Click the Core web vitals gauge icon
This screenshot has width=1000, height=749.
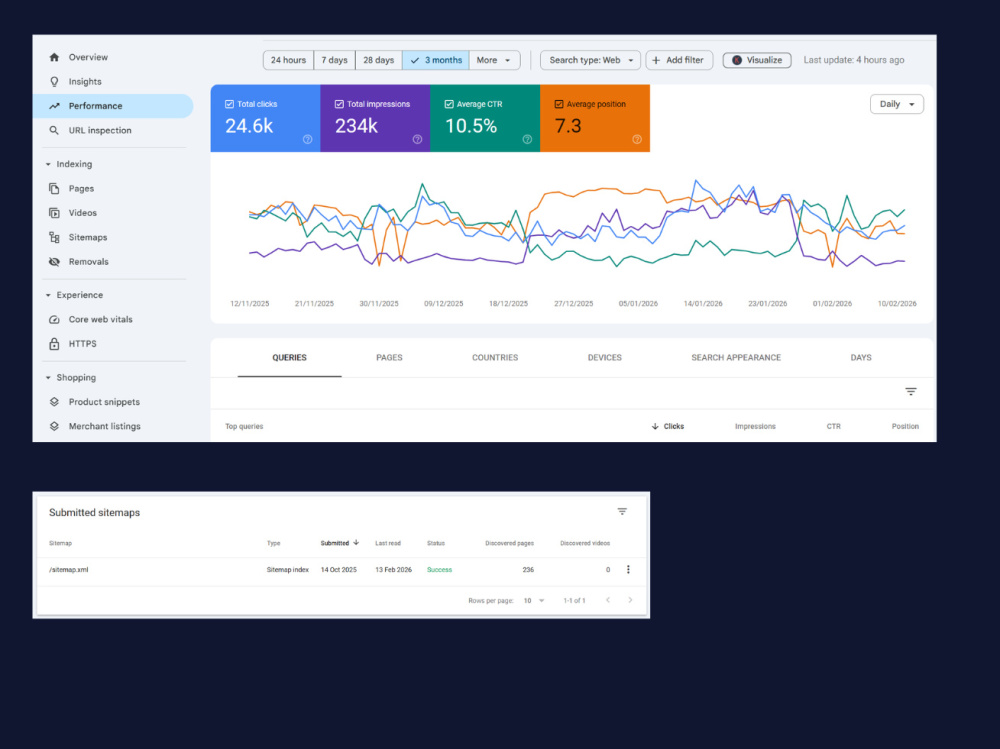[54, 320]
